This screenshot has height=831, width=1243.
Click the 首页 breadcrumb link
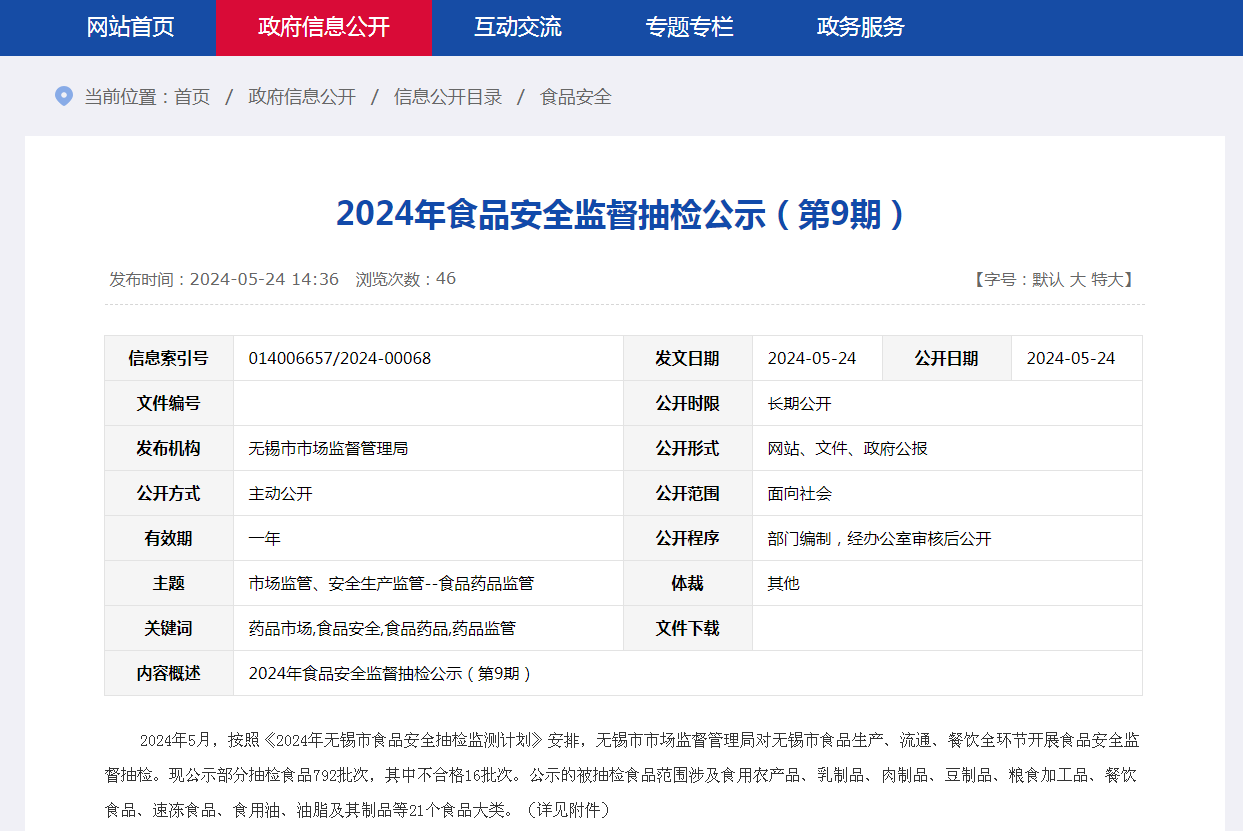(192, 97)
